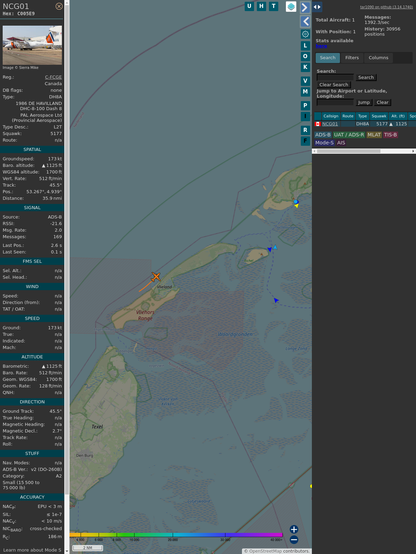The image size is (416, 554).
Task: Zoom out with the minus icon
Action: click(x=294, y=540)
